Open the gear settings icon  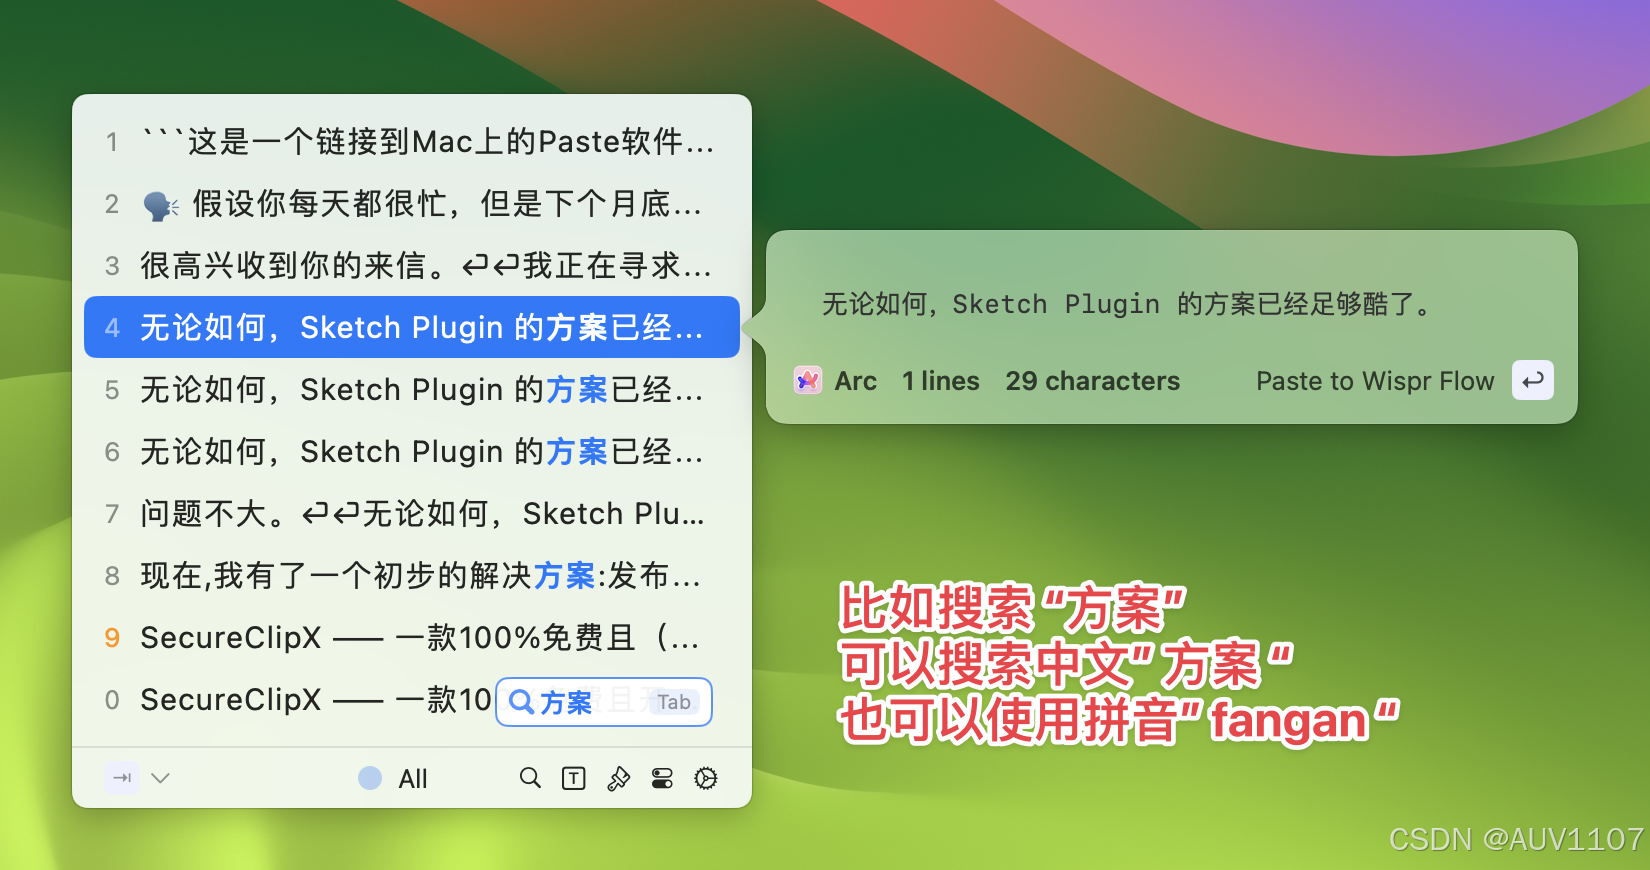click(706, 778)
